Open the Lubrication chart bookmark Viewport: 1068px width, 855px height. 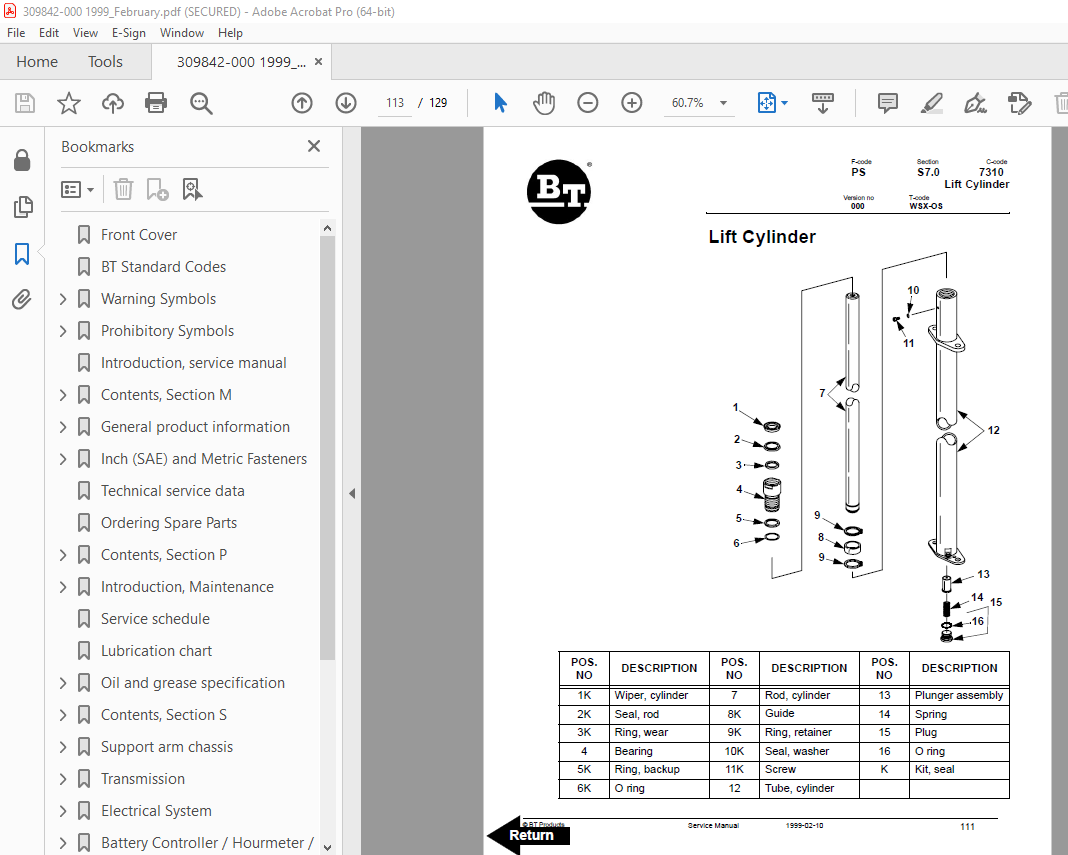[x=156, y=651]
